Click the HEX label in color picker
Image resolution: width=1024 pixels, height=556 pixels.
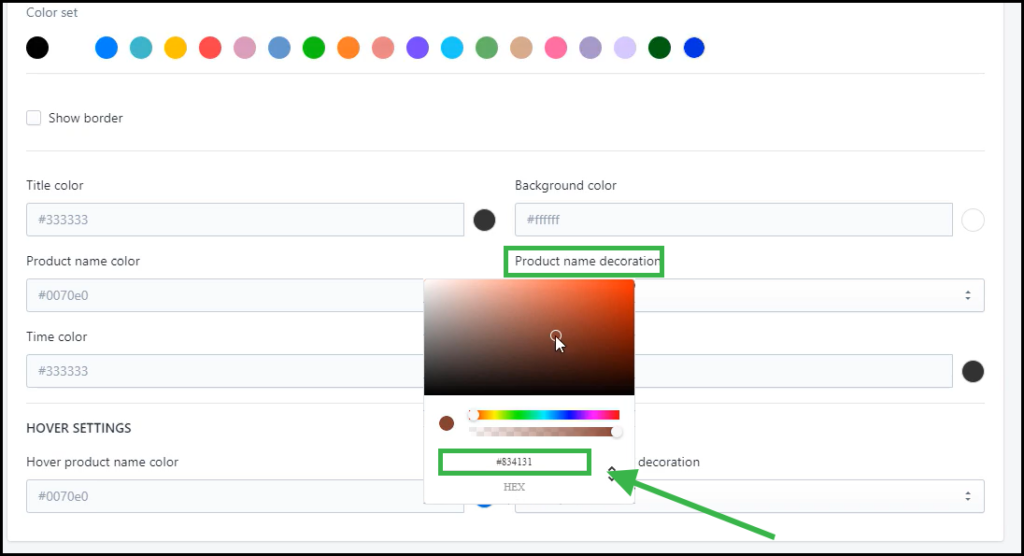514,487
